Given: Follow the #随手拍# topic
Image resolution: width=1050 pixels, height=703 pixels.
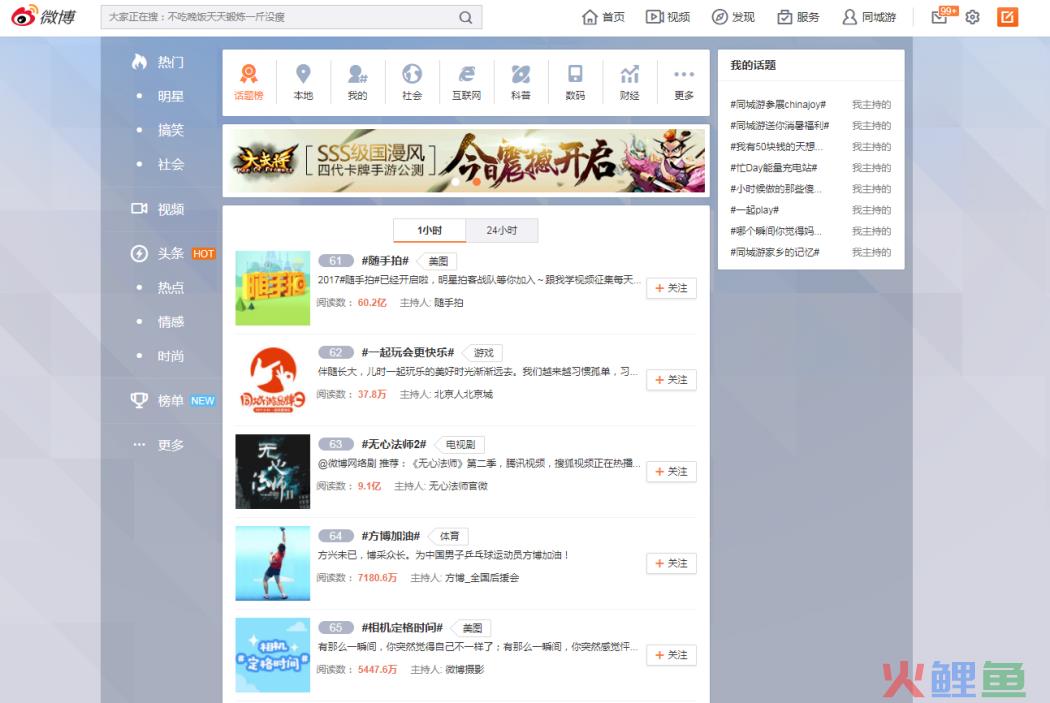Looking at the screenshot, I should [x=672, y=288].
